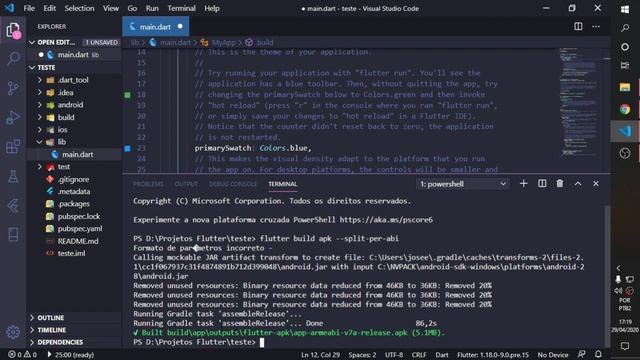Close the terminal panel
This screenshot has height=360, width=640.
596,184
